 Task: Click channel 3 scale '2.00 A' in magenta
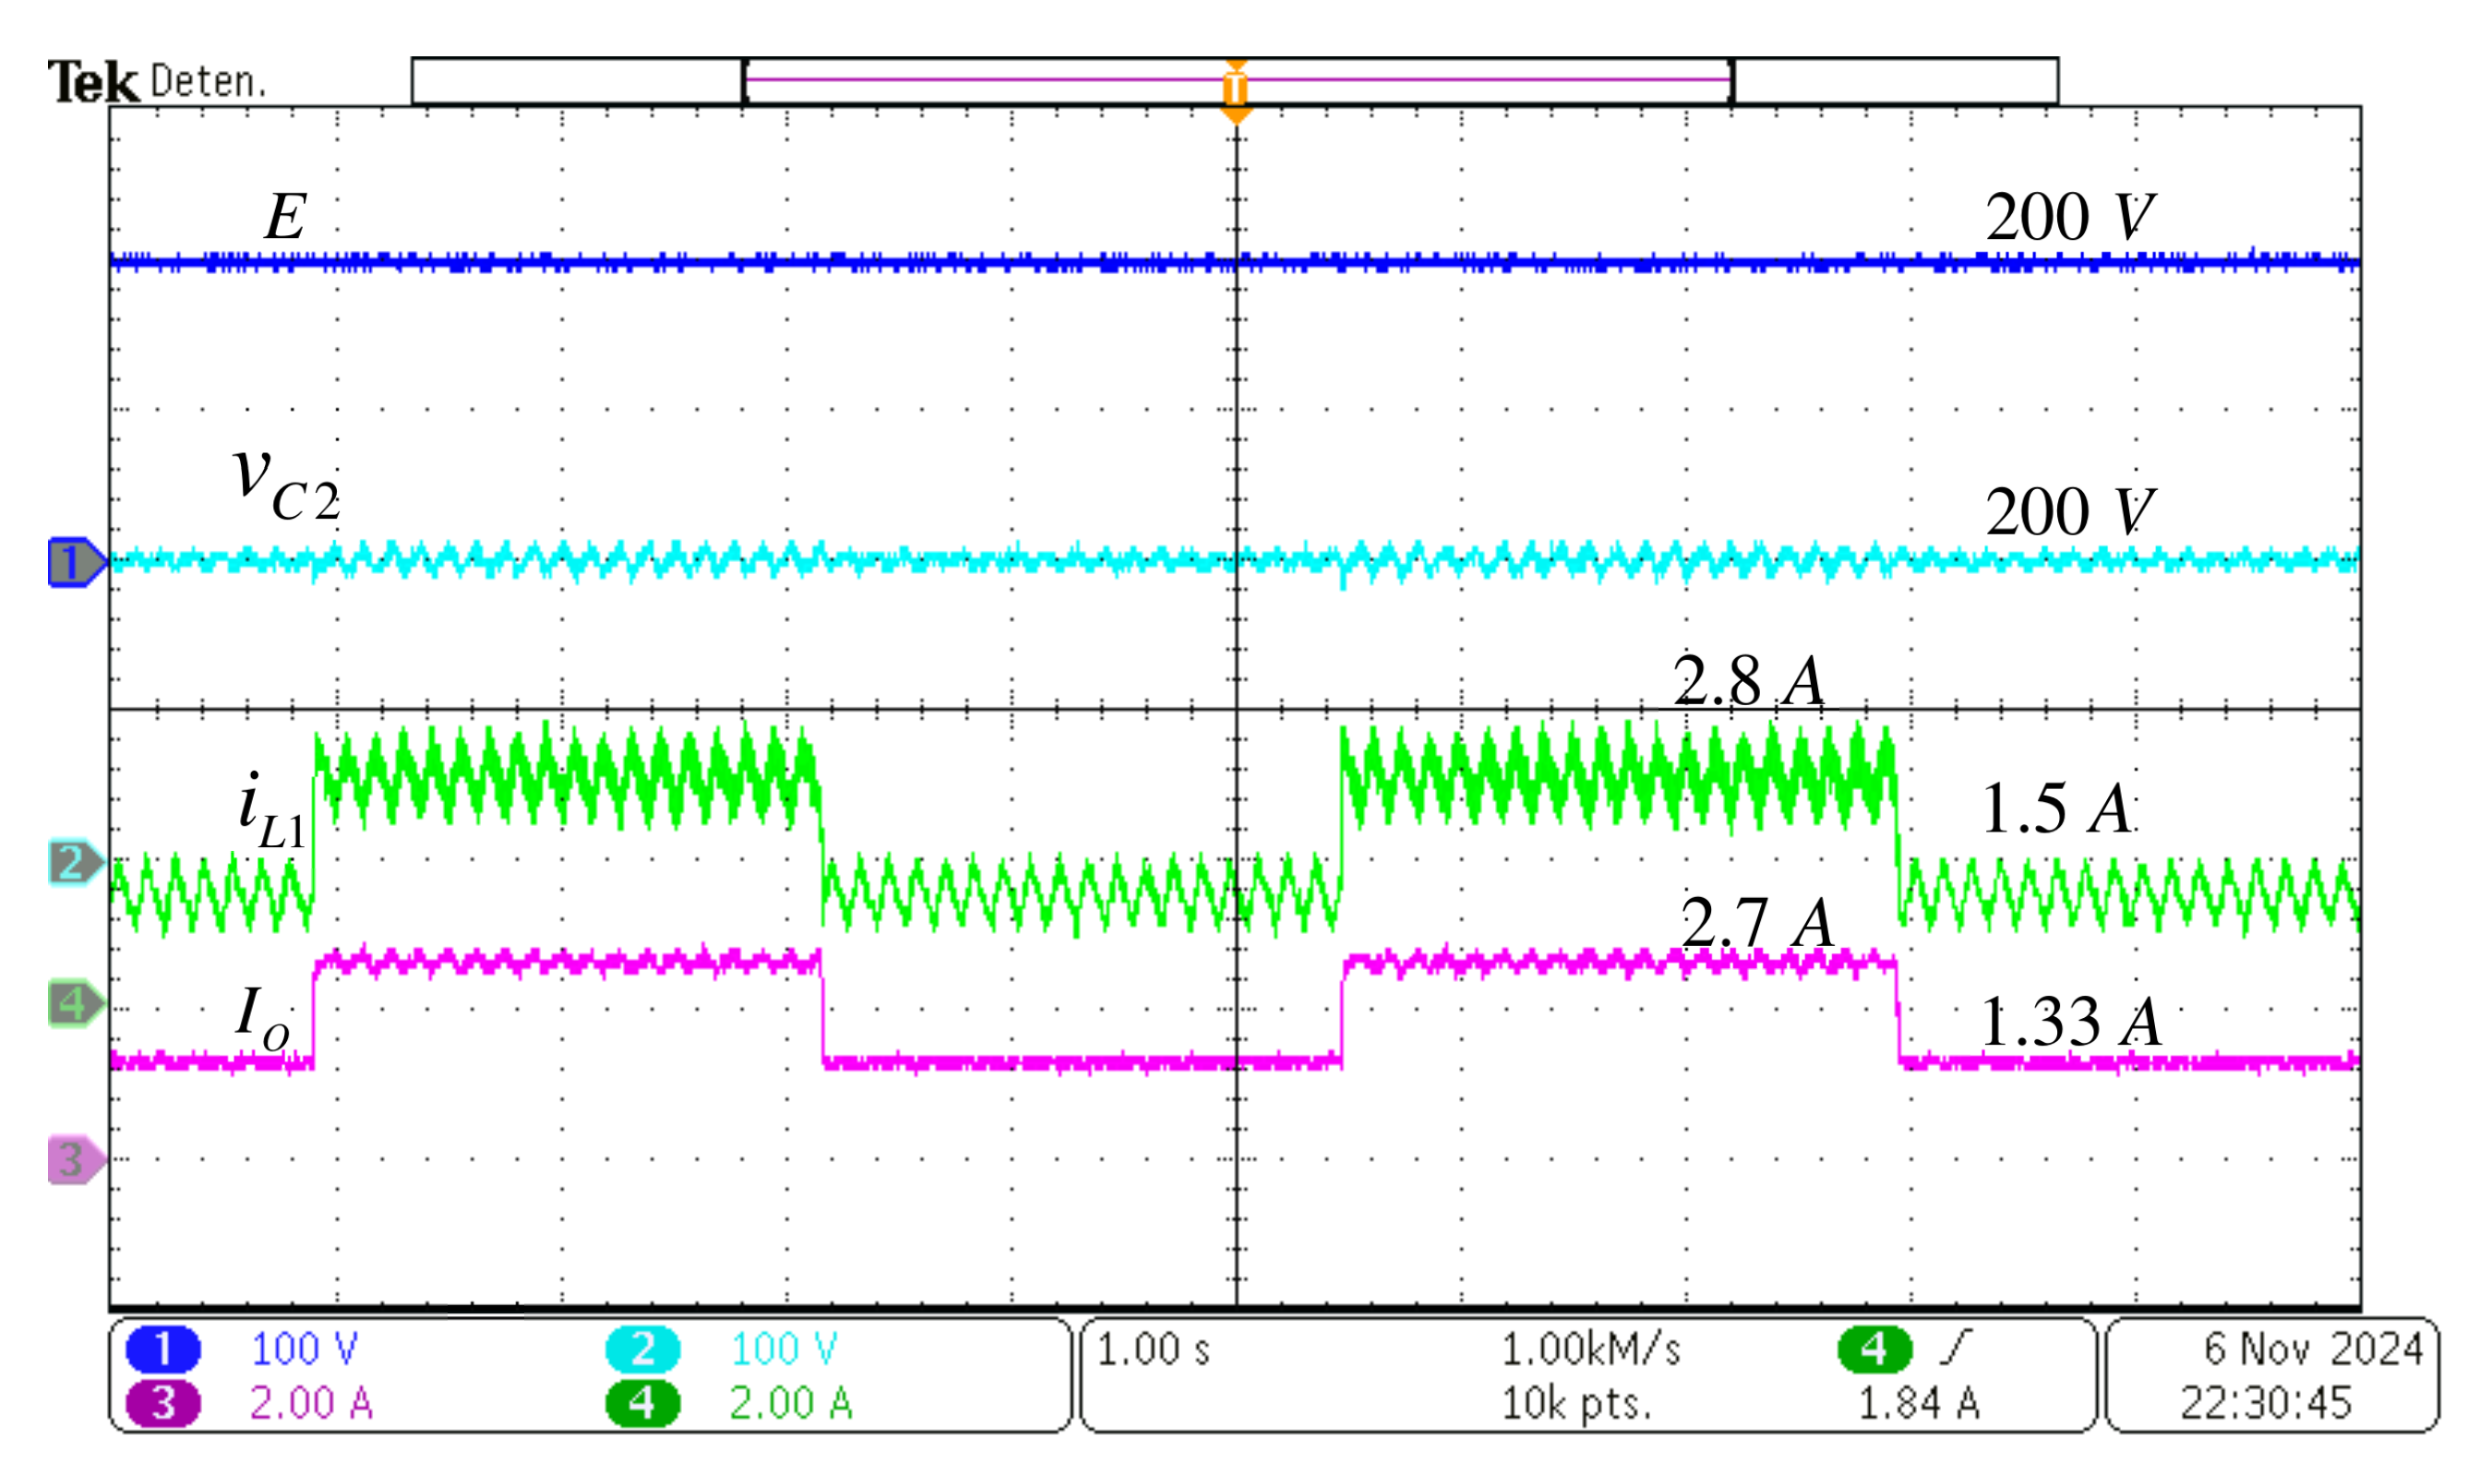point(311,1403)
